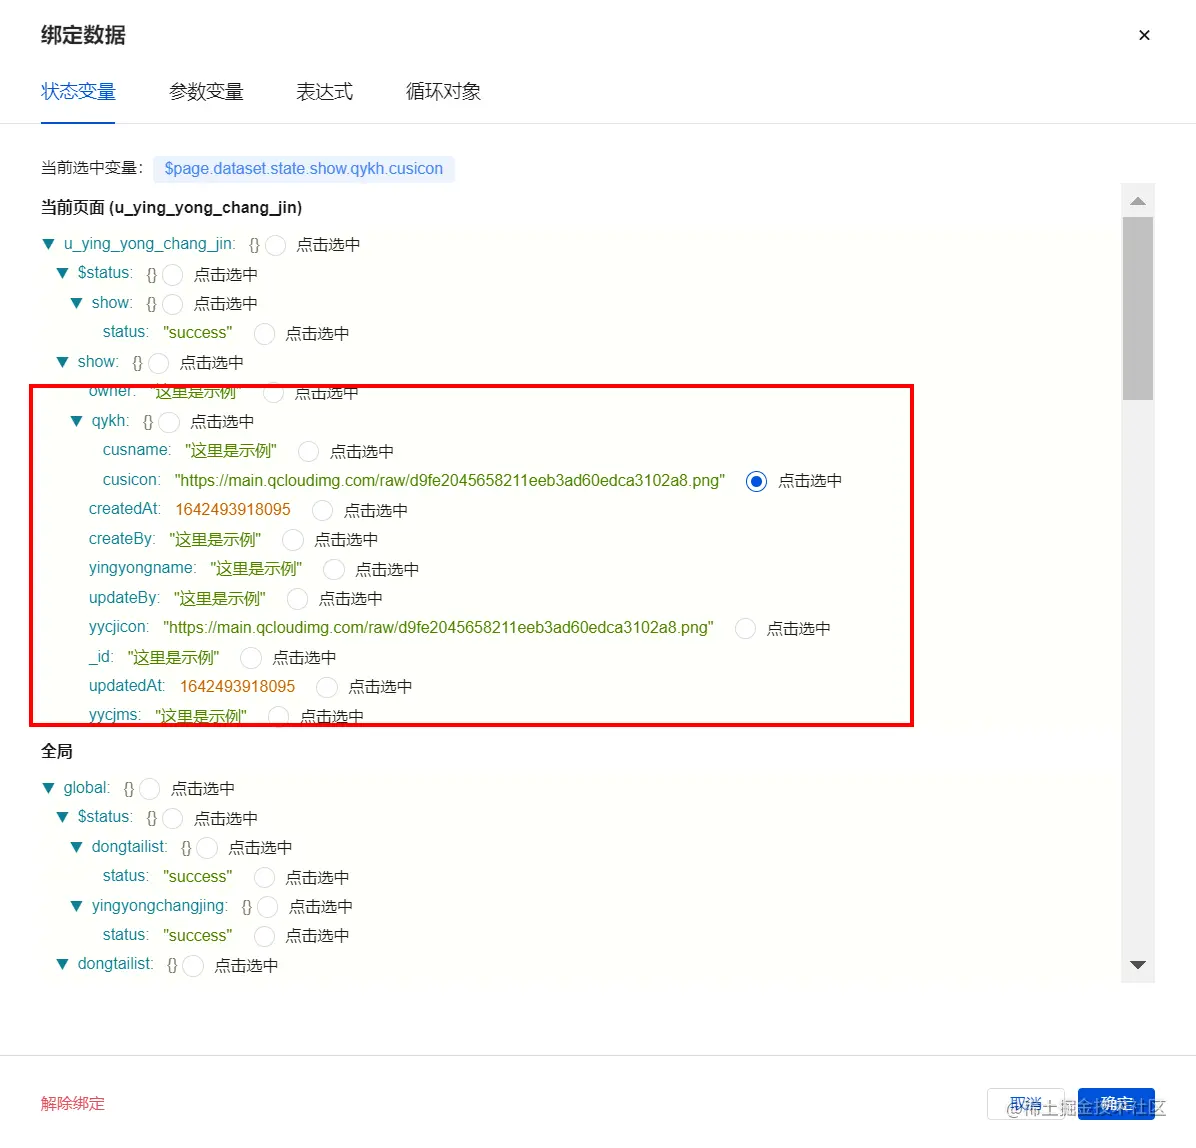Click the updatedAt value 1642493918095
Screen dimensions: 1196x1148
tap(237, 687)
